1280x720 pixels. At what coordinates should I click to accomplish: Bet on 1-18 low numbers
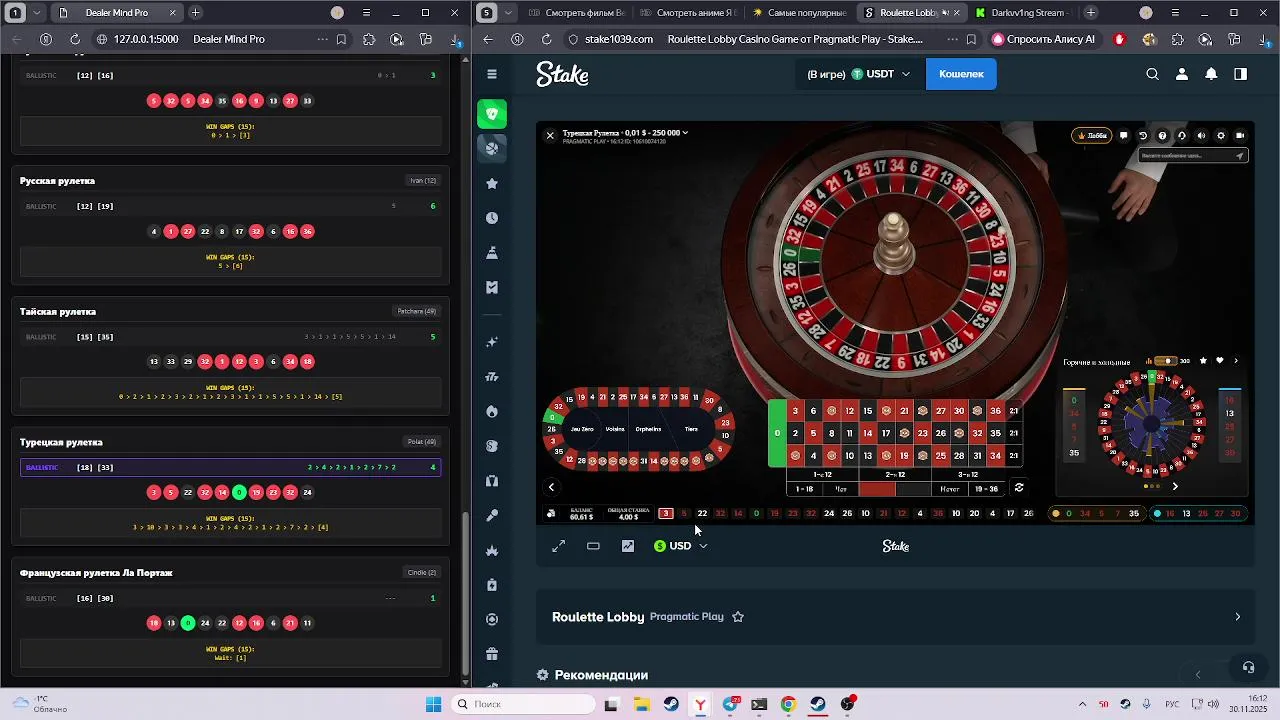tap(804, 489)
